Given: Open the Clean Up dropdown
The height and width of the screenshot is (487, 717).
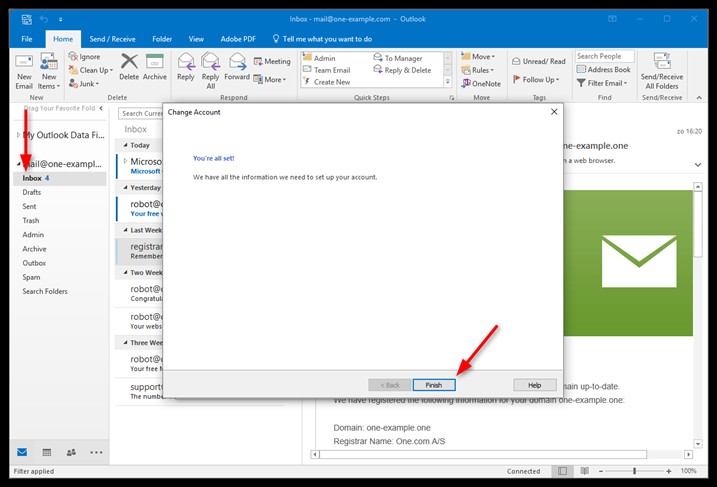Looking at the screenshot, I should (x=91, y=70).
